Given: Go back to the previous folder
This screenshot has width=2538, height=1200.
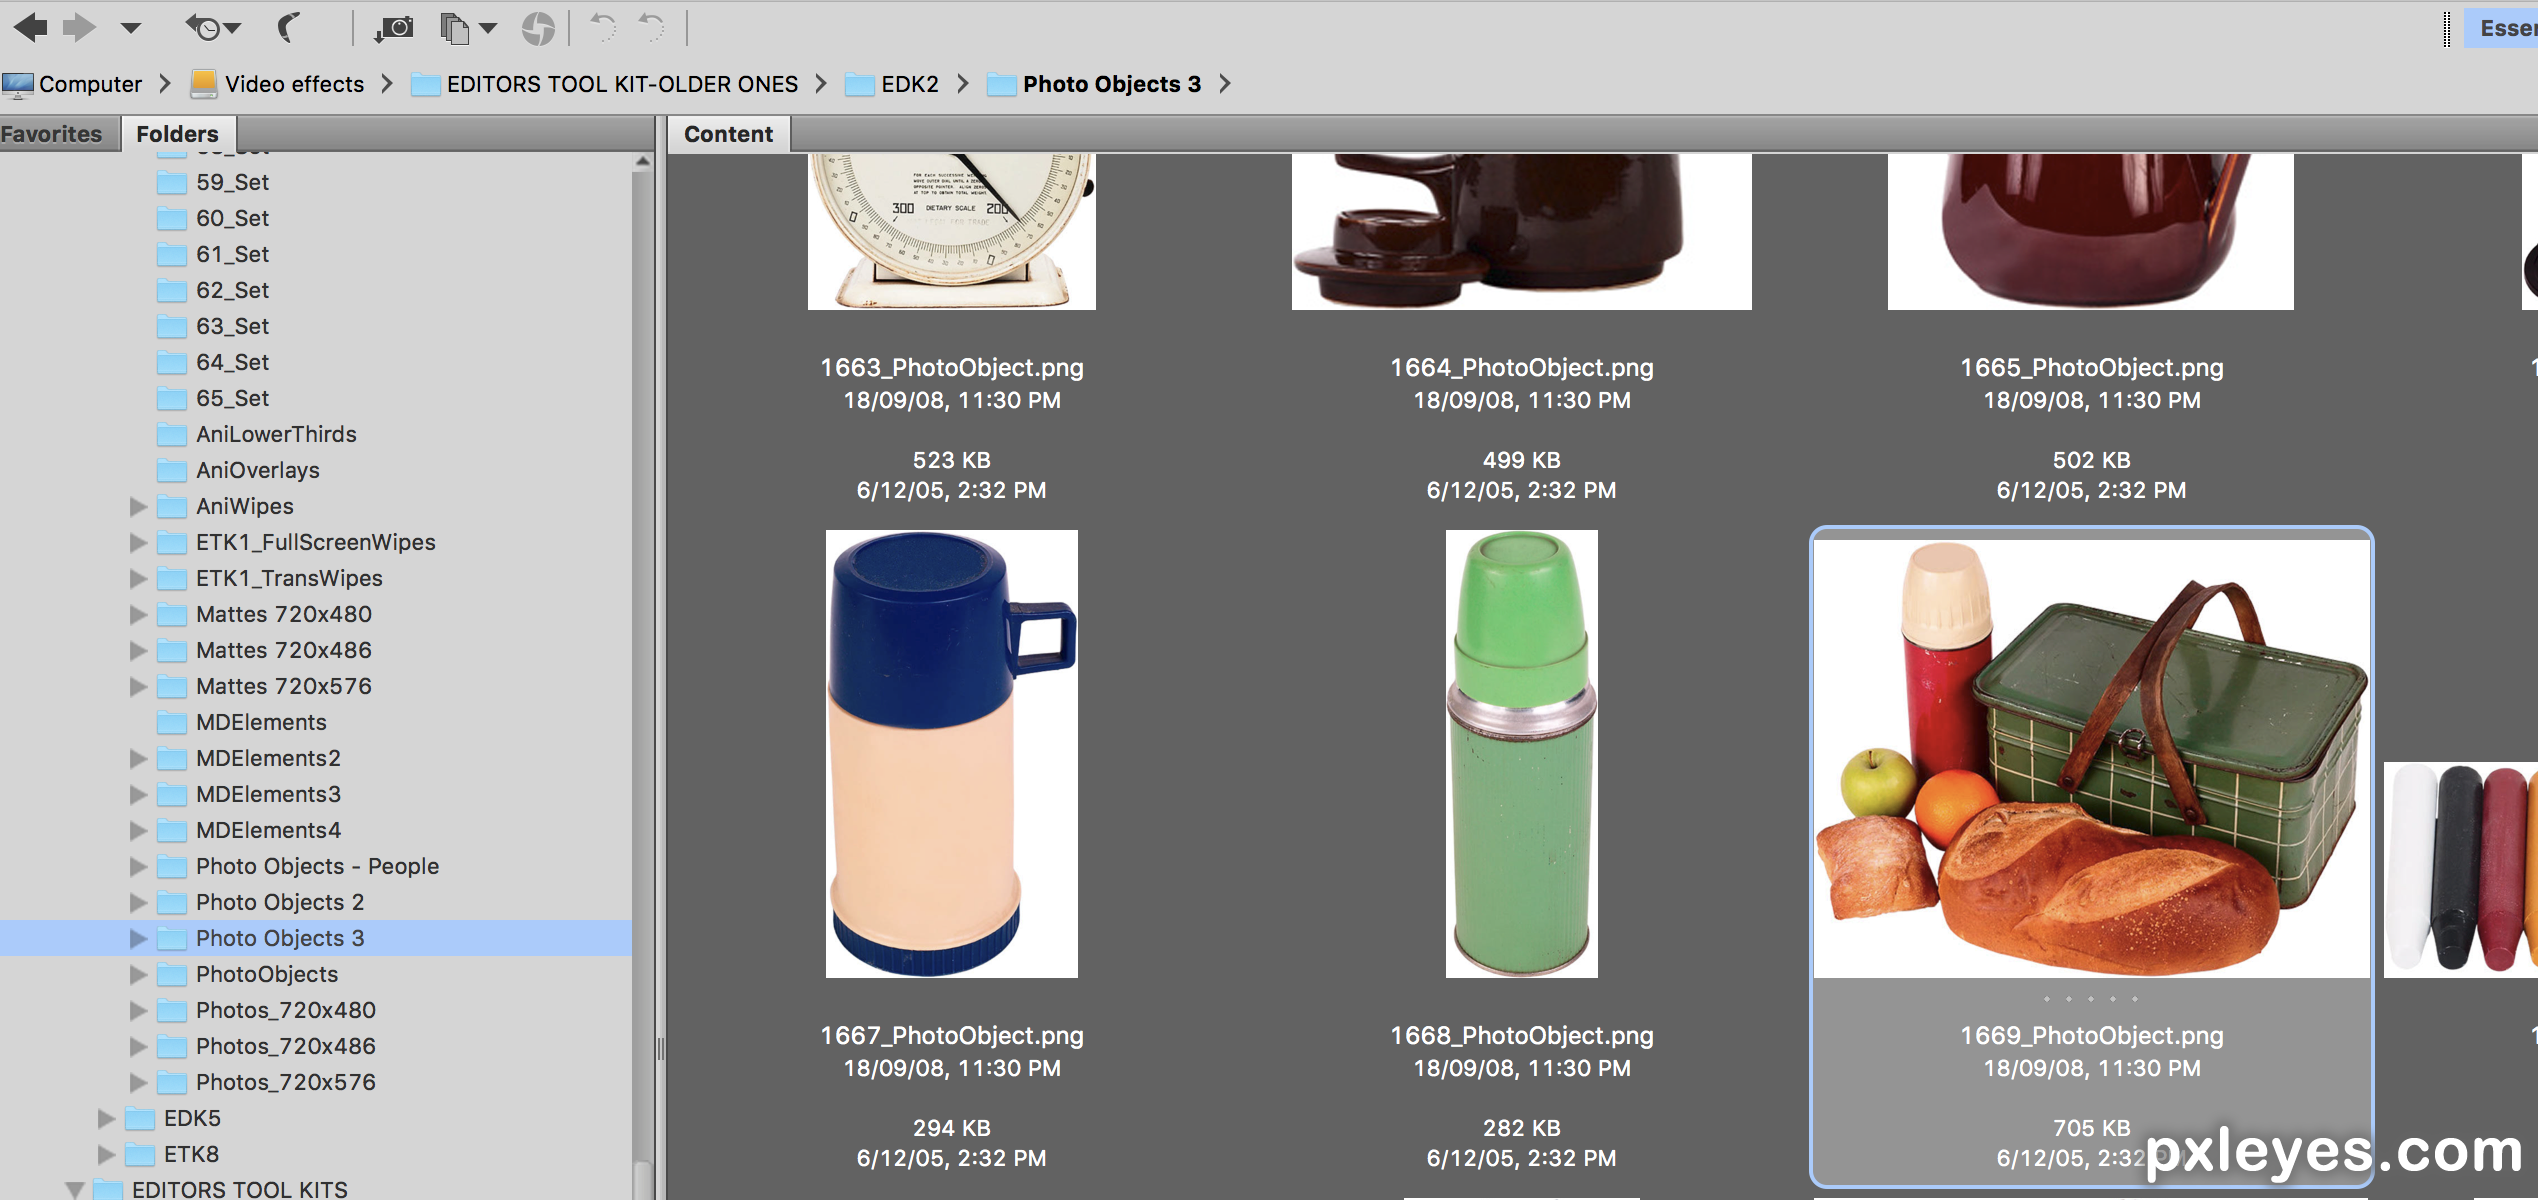Looking at the screenshot, I should click(x=31, y=28).
